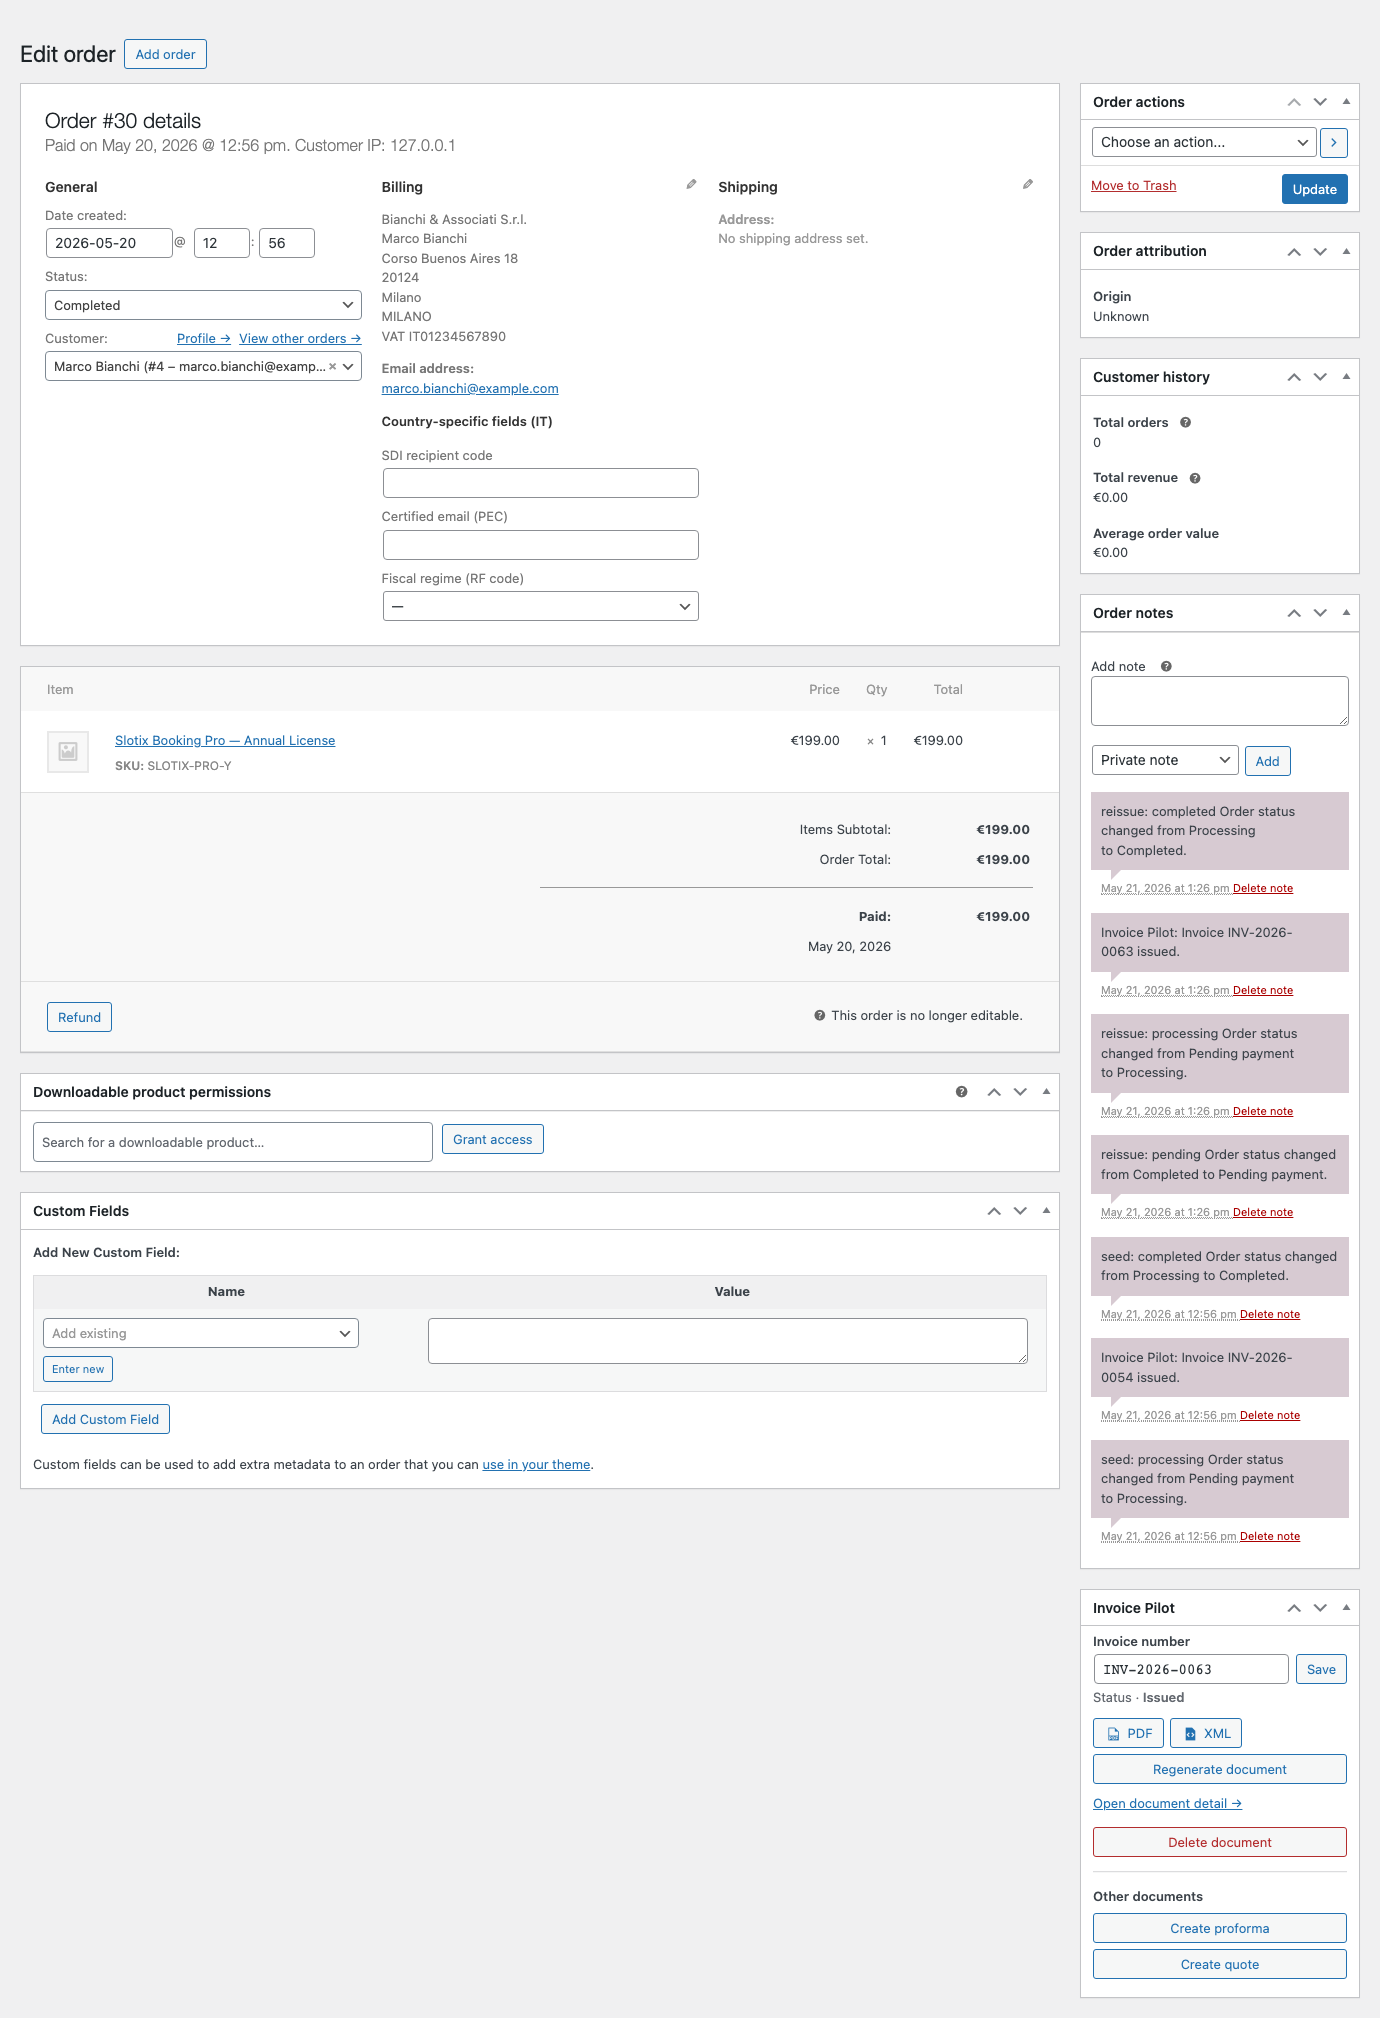Move order to Trash

click(1133, 186)
